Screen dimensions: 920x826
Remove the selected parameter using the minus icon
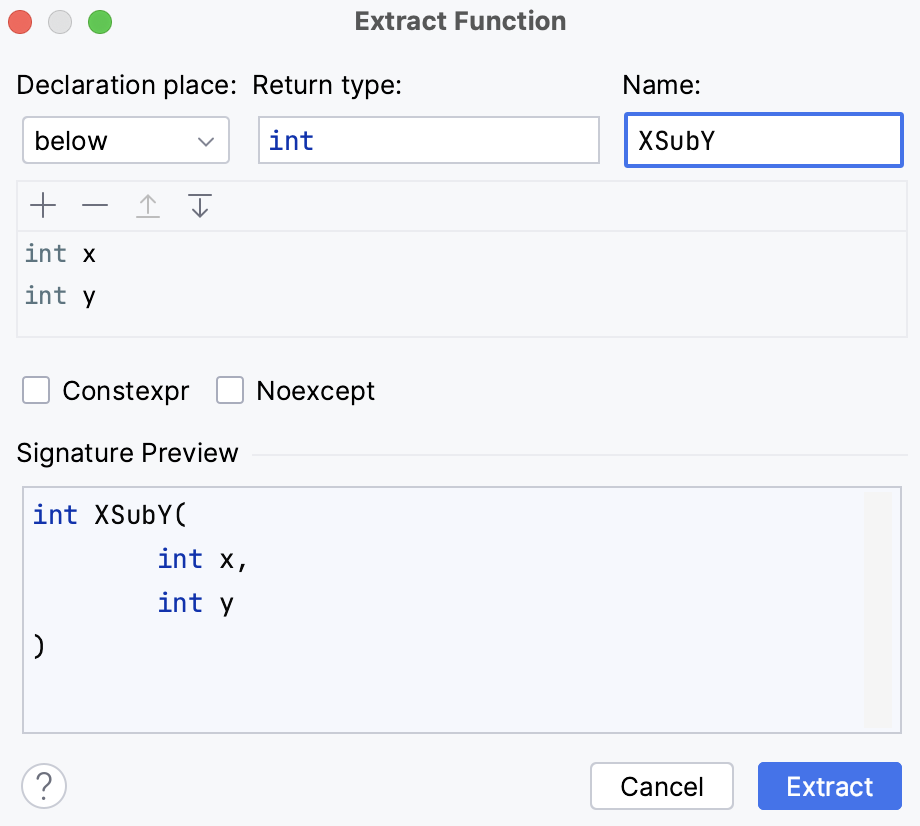click(x=95, y=205)
